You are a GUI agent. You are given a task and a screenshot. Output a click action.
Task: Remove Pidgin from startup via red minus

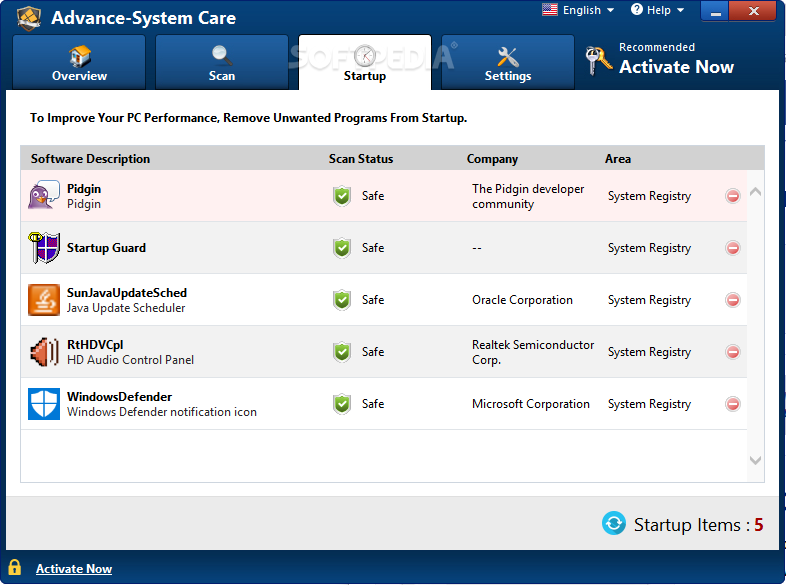[x=732, y=196]
